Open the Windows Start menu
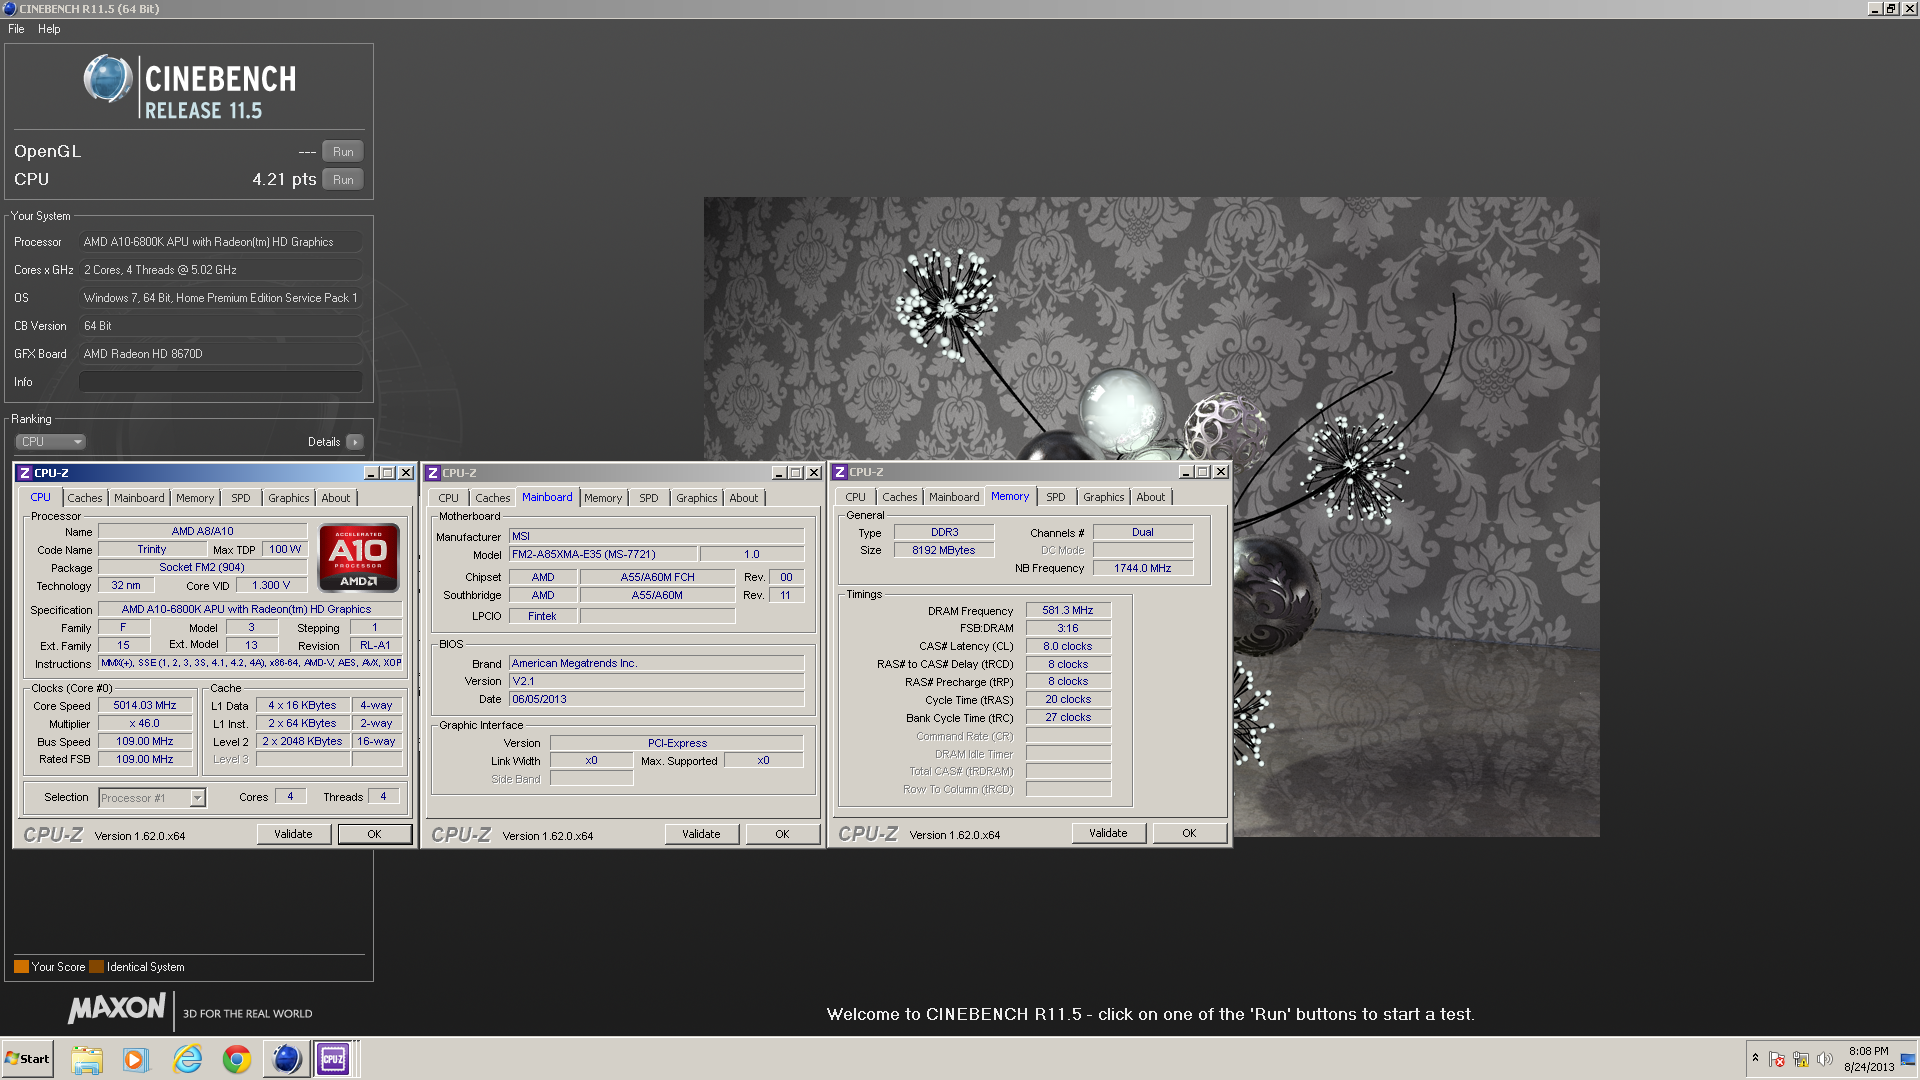Image resolution: width=1920 pixels, height=1080 pixels. [x=27, y=1059]
